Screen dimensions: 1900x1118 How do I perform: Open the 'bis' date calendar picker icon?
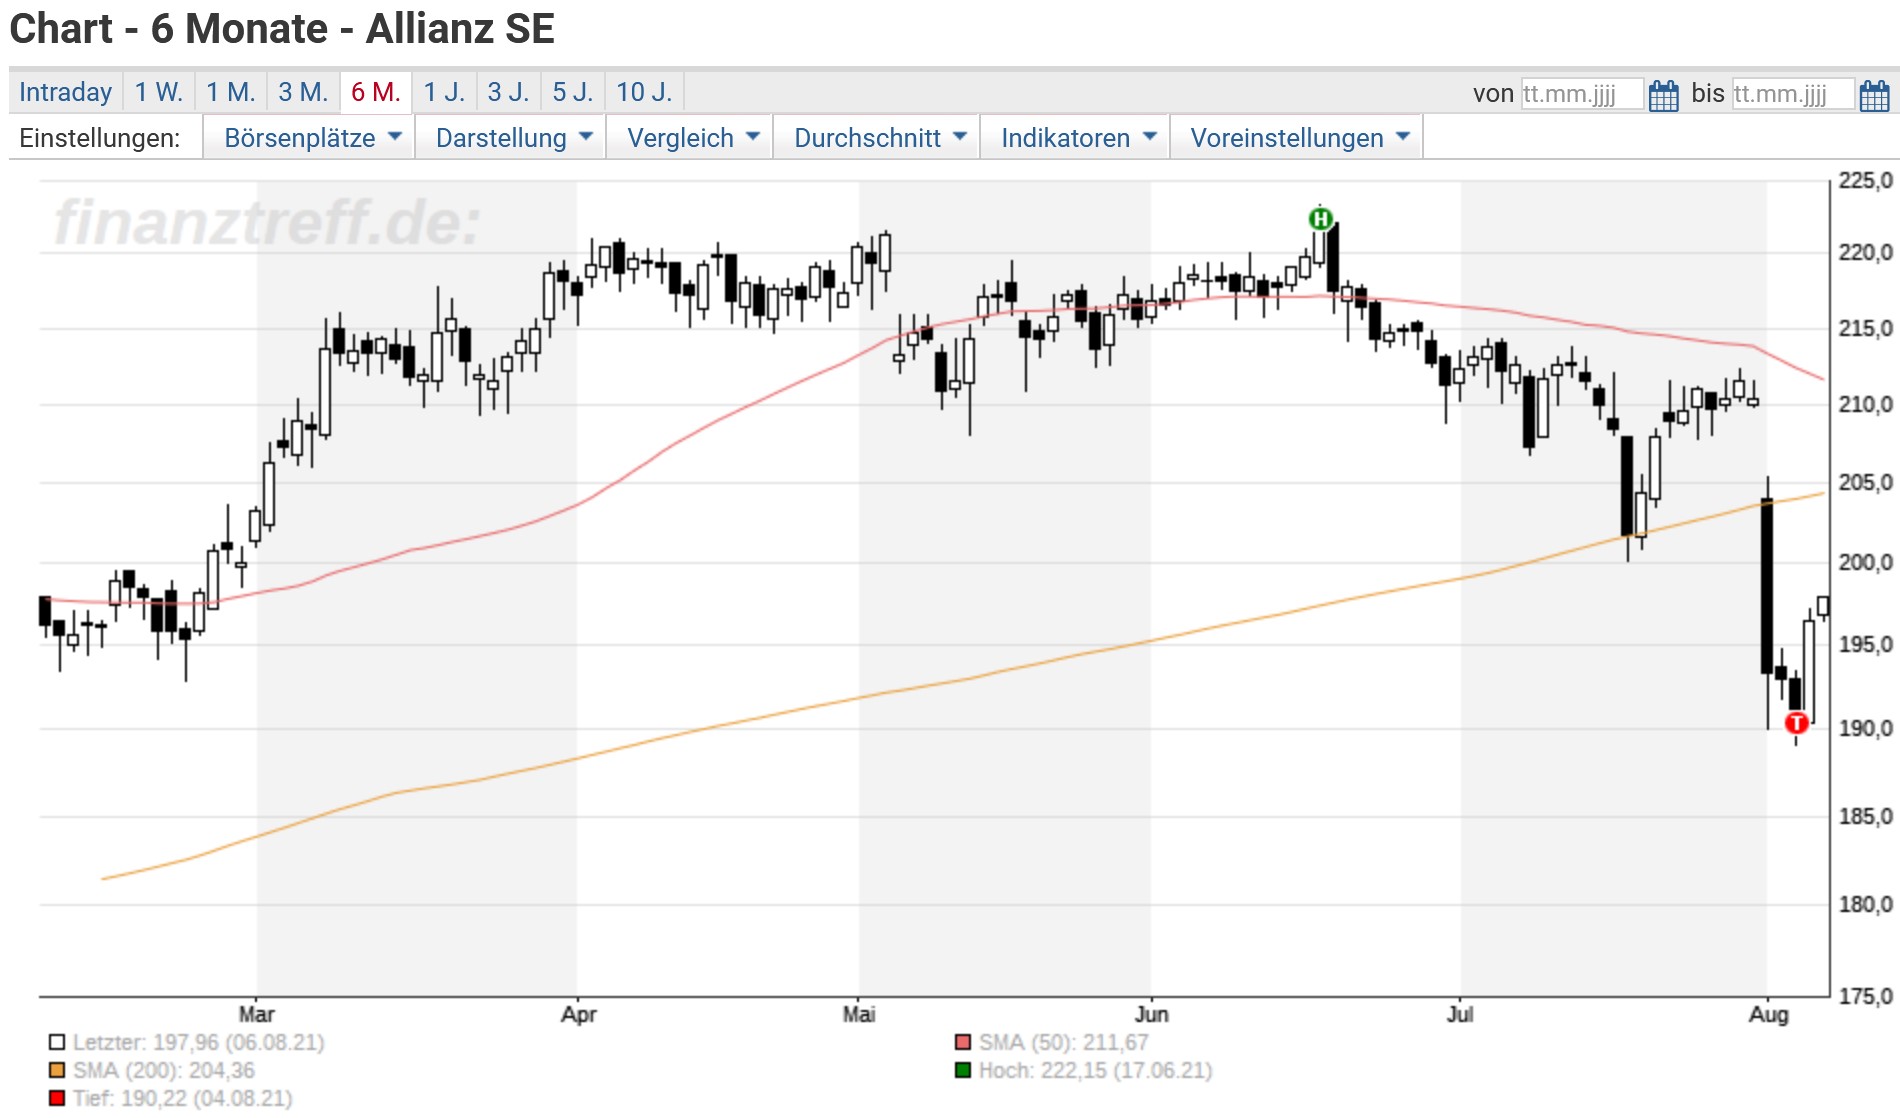pyautogui.click(x=1874, y=95)
